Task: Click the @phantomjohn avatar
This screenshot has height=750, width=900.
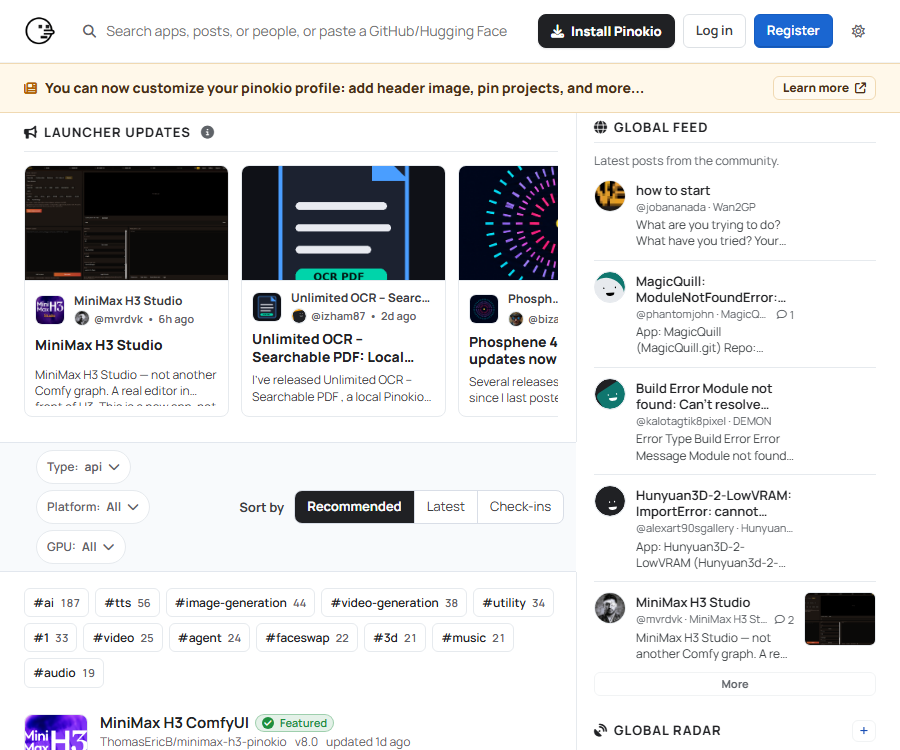Action: coord(610,287)
